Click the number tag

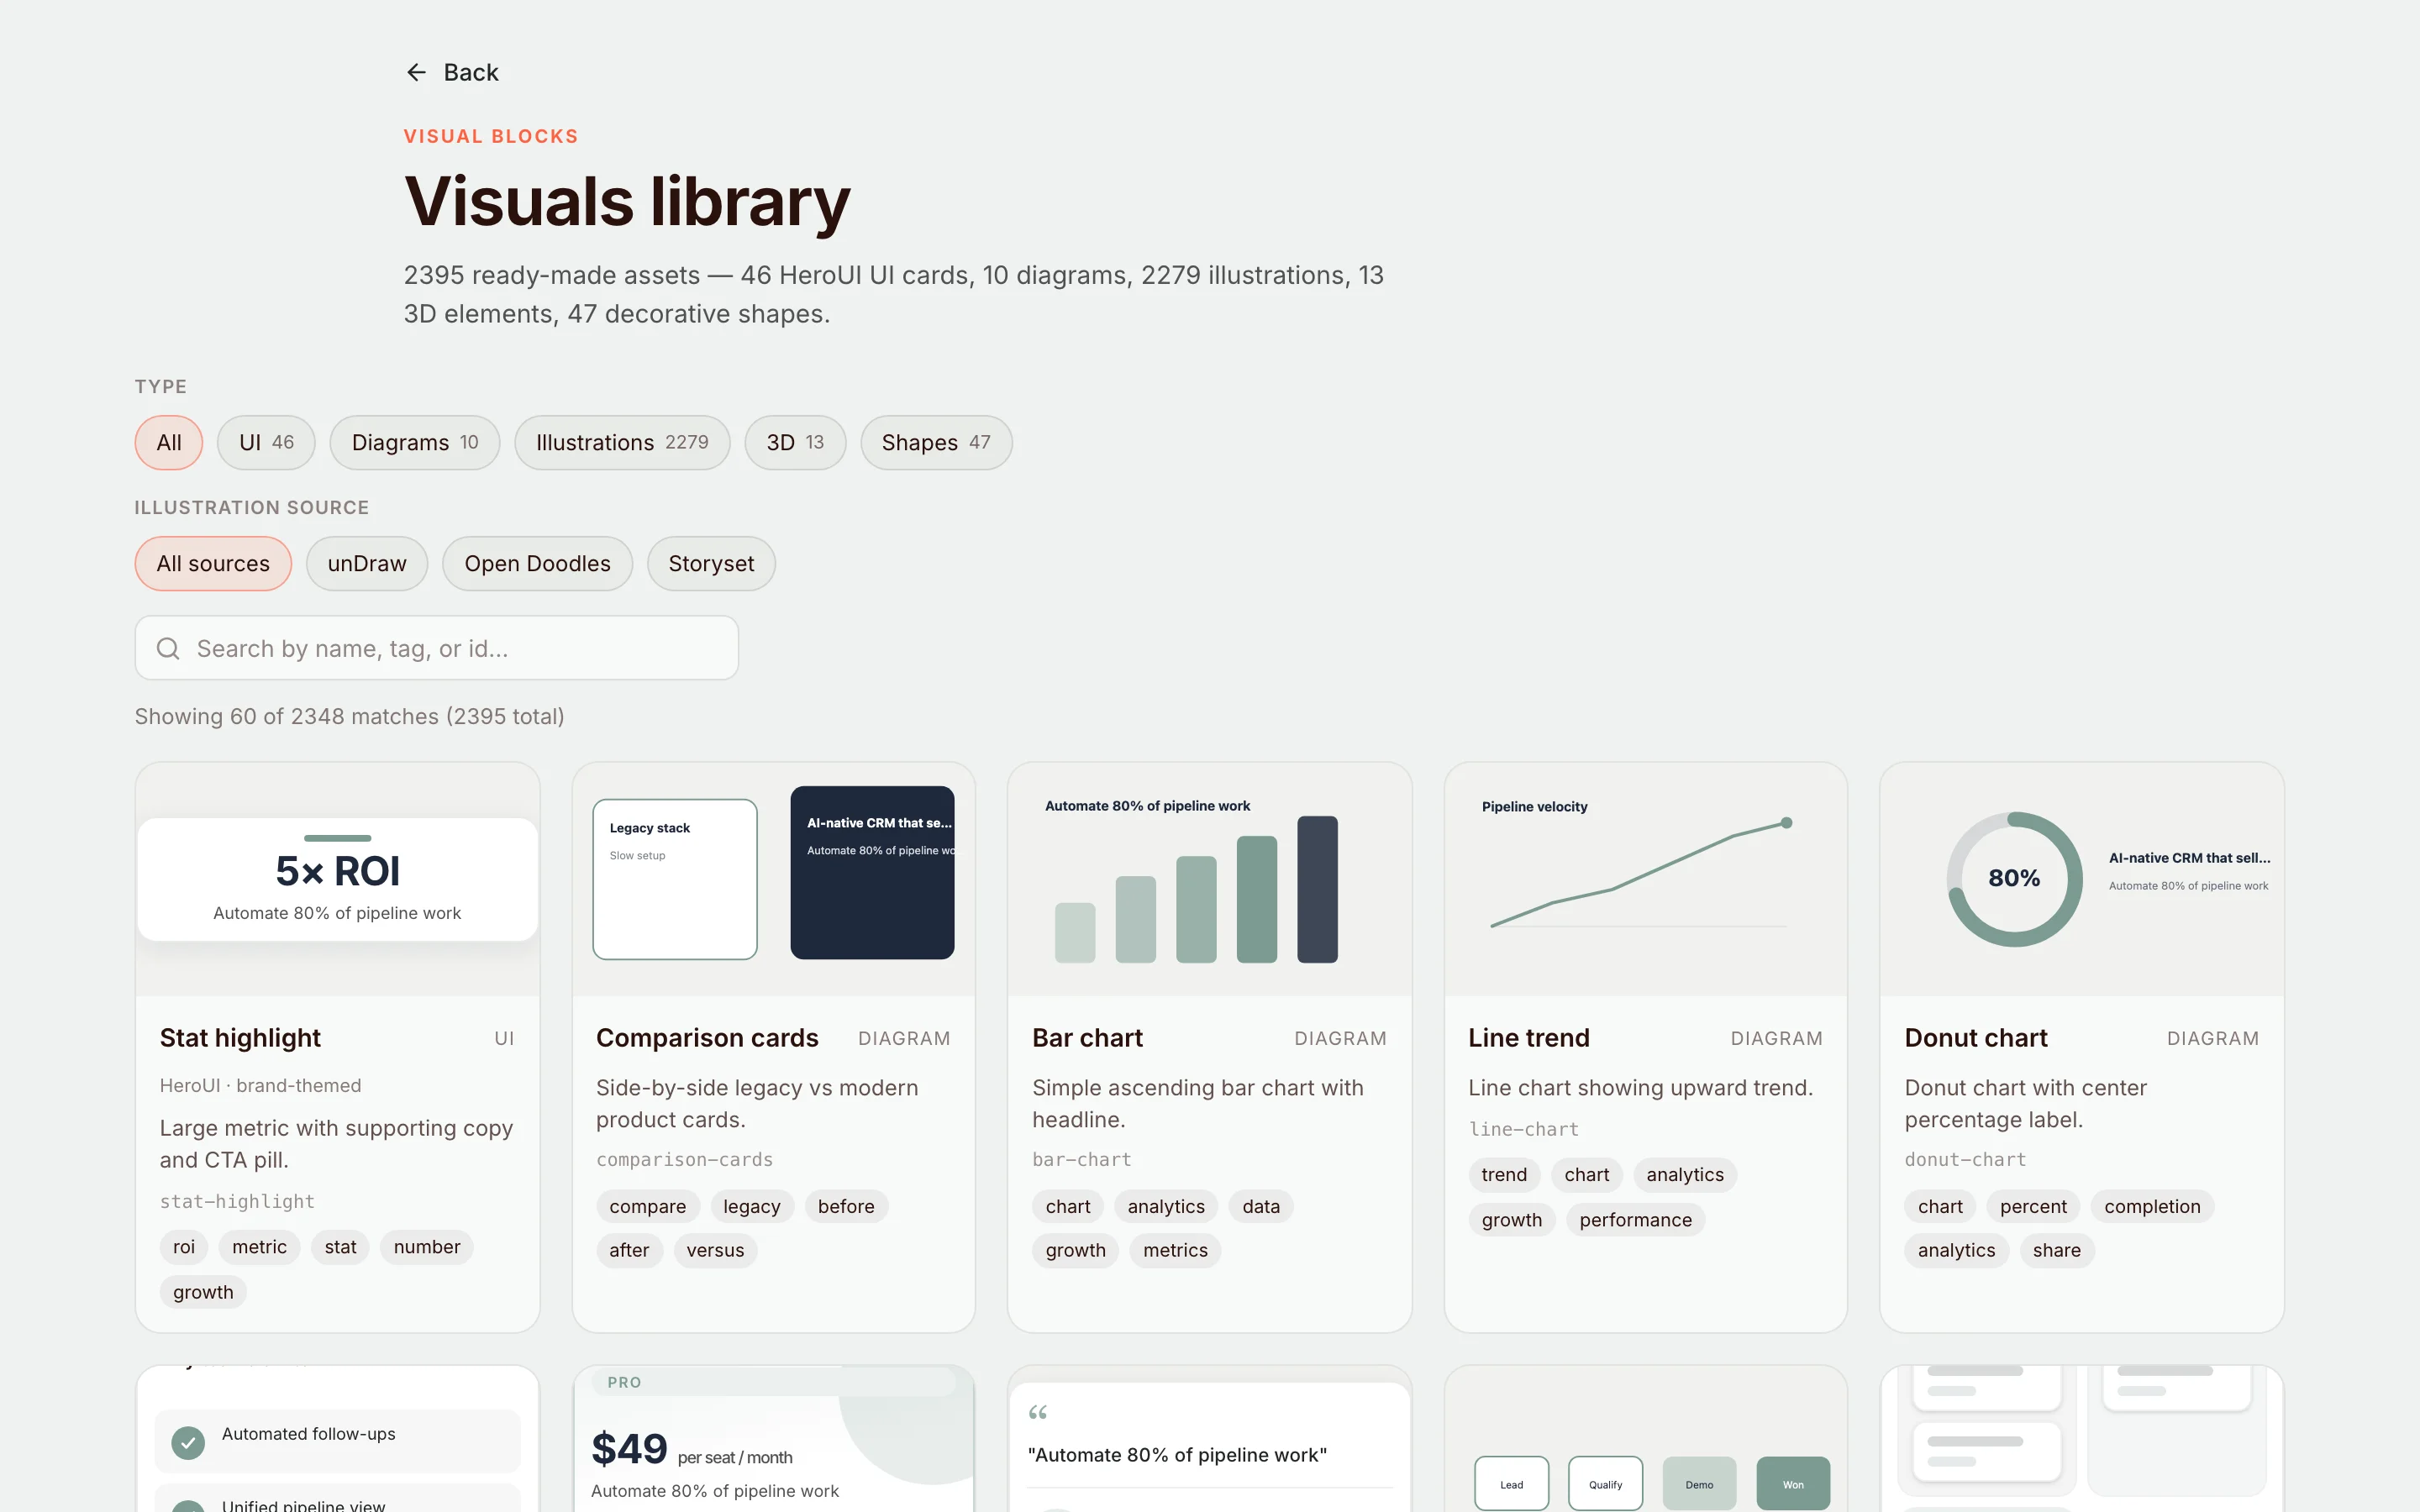tap(427, 1247)
